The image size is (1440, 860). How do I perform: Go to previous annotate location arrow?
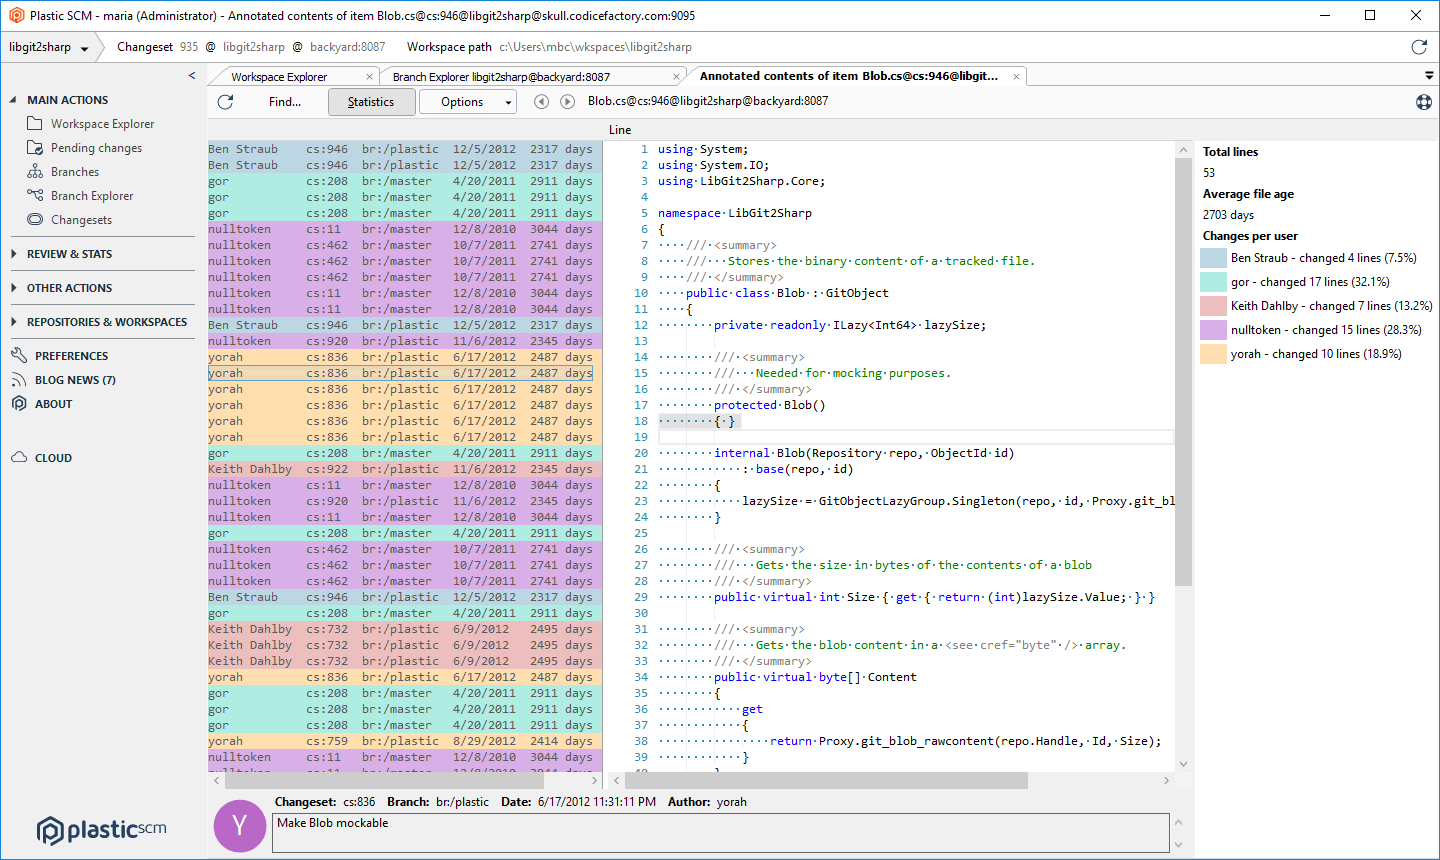pyautogui.click(x=541, y=102)
